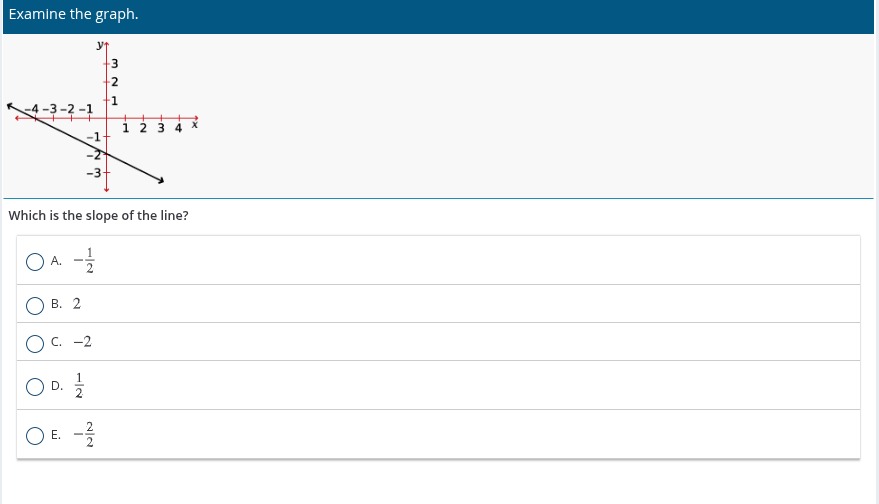Click the y-axis tick labeled 3

pos(114,63)
